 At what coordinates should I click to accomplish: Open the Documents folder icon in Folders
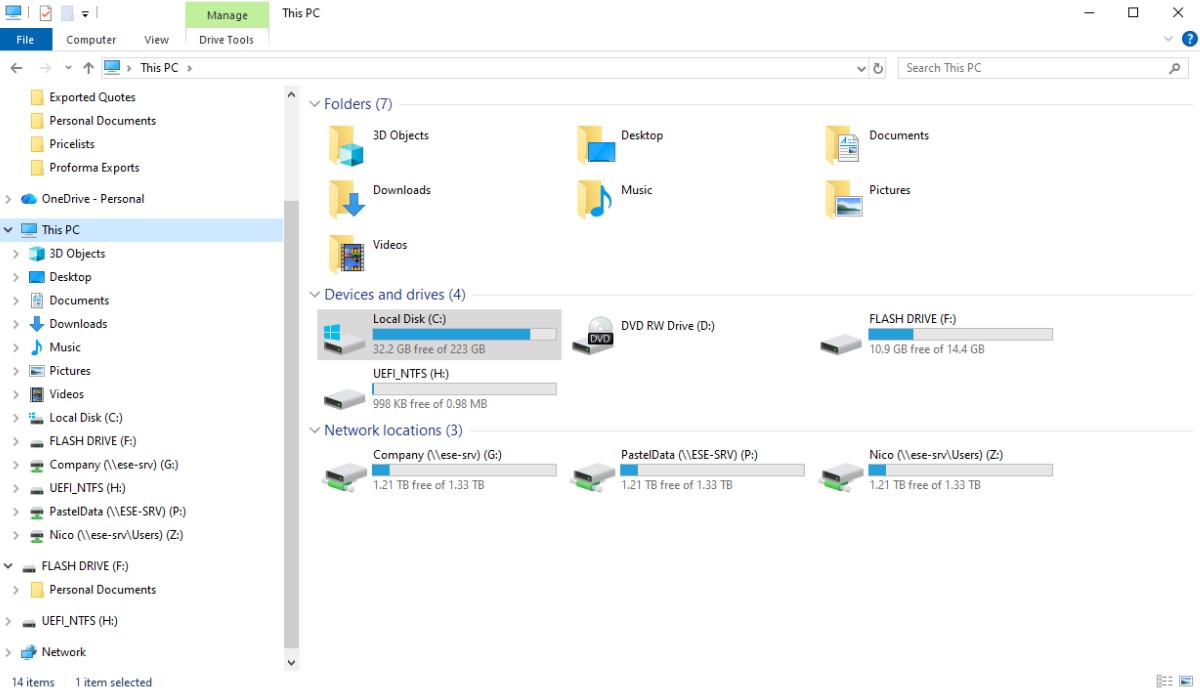tap(843, 145)
